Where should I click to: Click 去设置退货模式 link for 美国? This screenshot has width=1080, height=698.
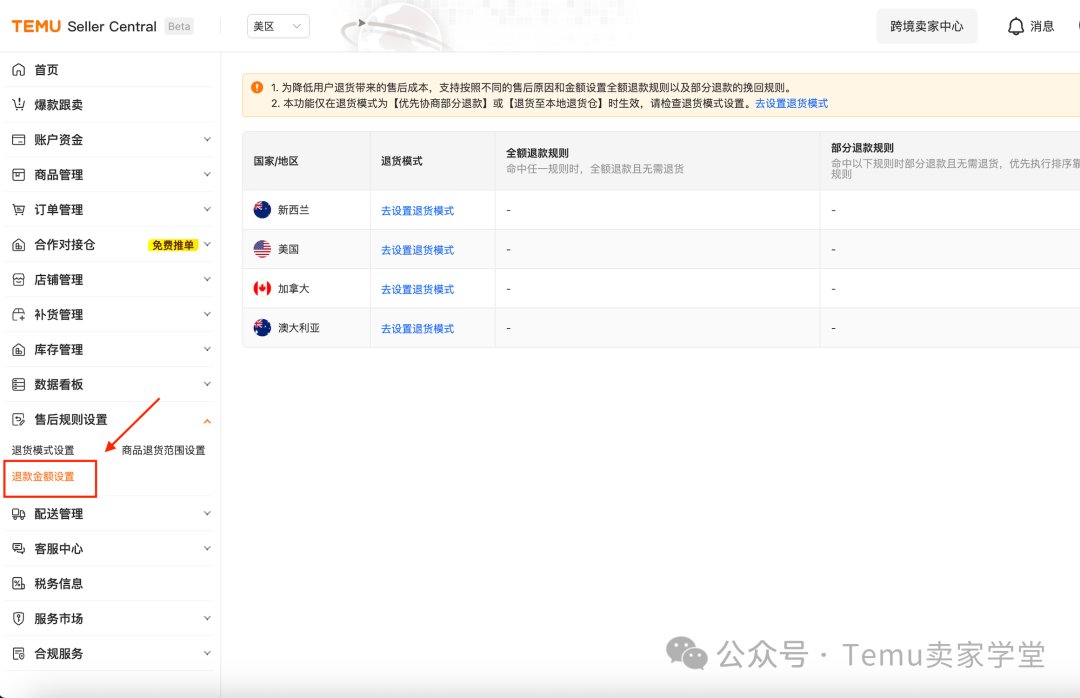click(x=417, y=250)
